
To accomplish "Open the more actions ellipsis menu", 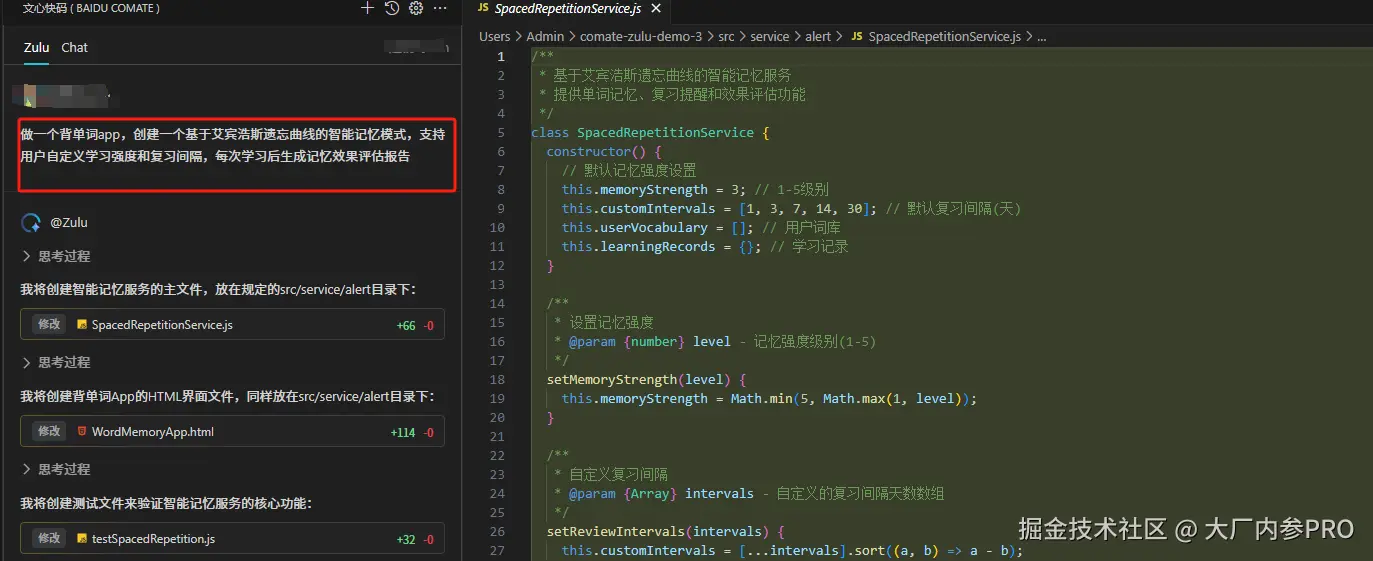I will click(x=440, y=8).
